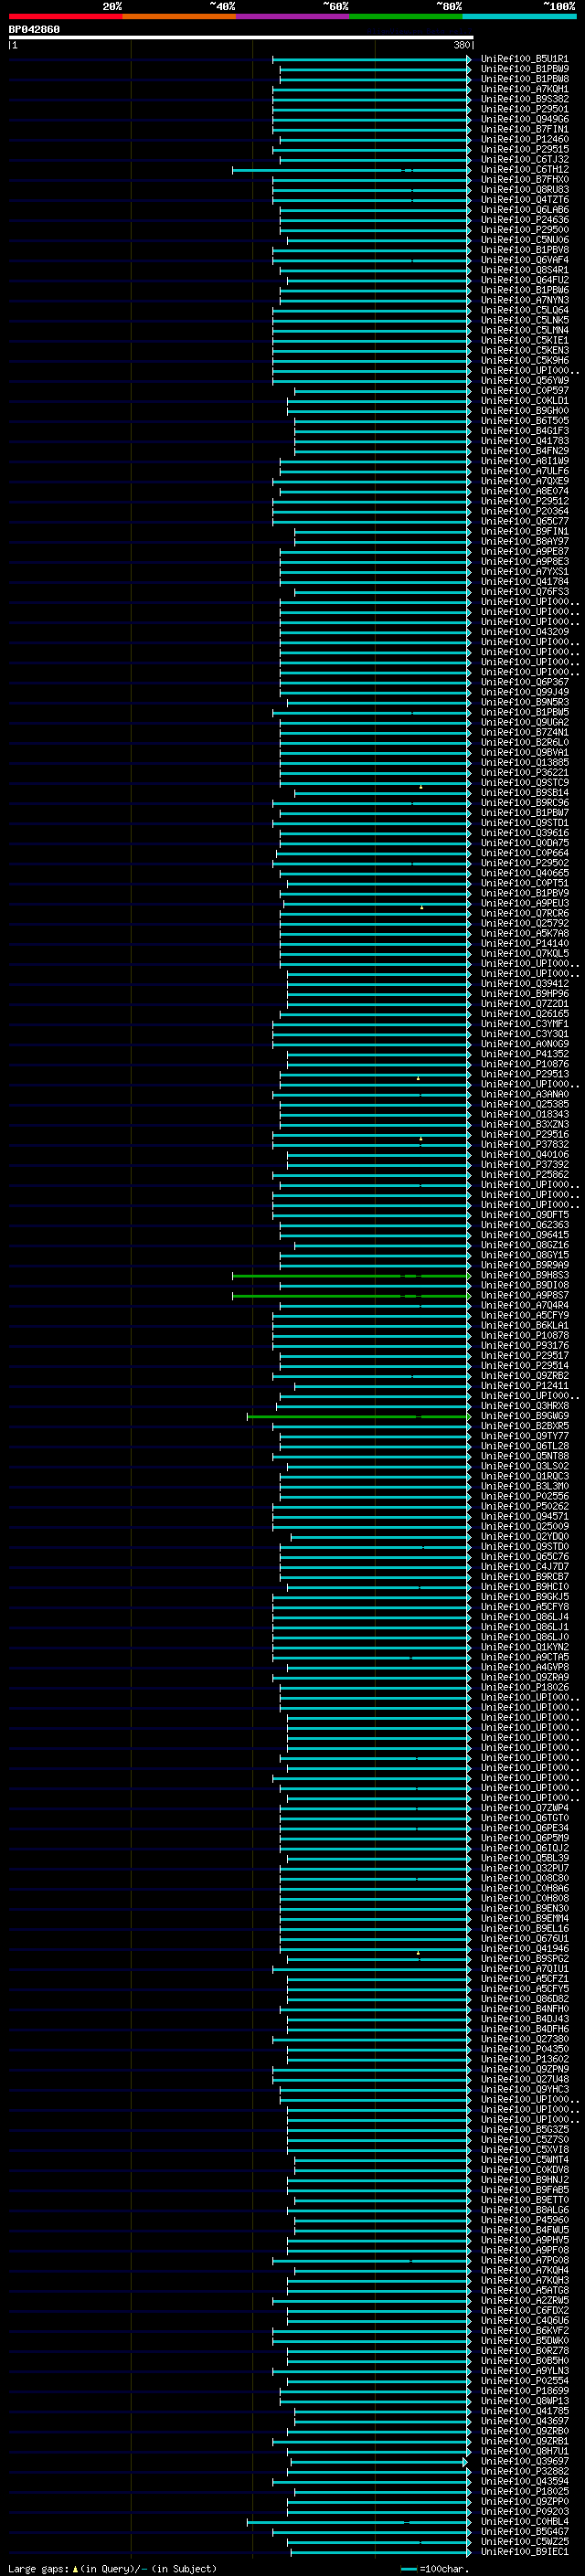Select label UniRef100_Q56YW9

(524, 381)
